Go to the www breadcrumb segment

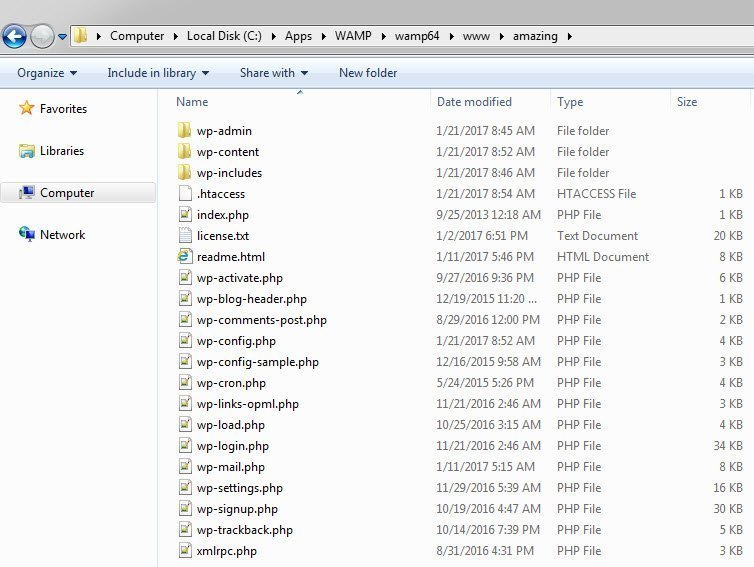click(476, 36)
